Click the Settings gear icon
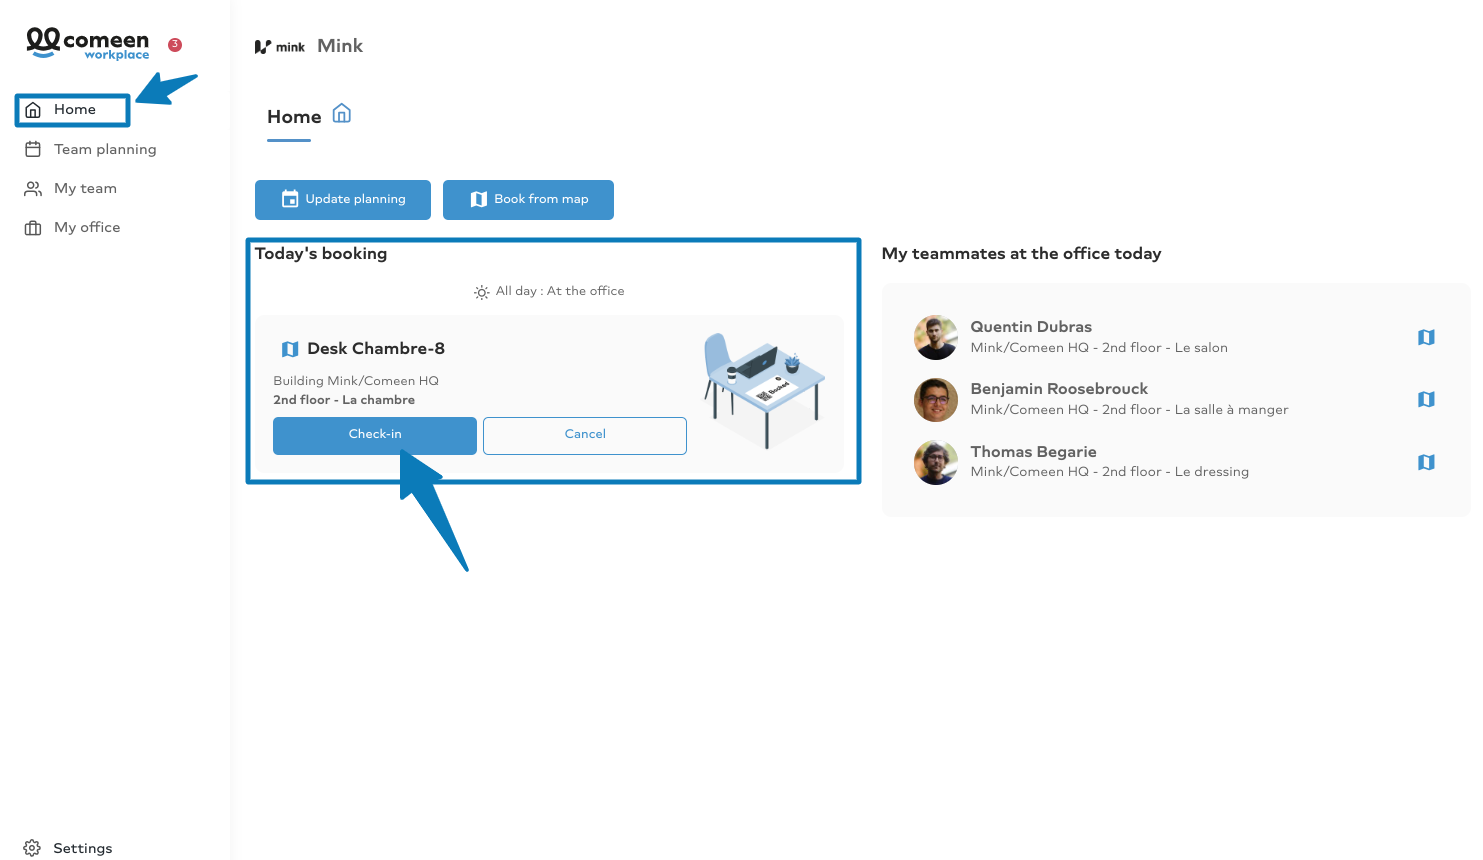This screenshot has height=860, width=1483. point(32,848)
